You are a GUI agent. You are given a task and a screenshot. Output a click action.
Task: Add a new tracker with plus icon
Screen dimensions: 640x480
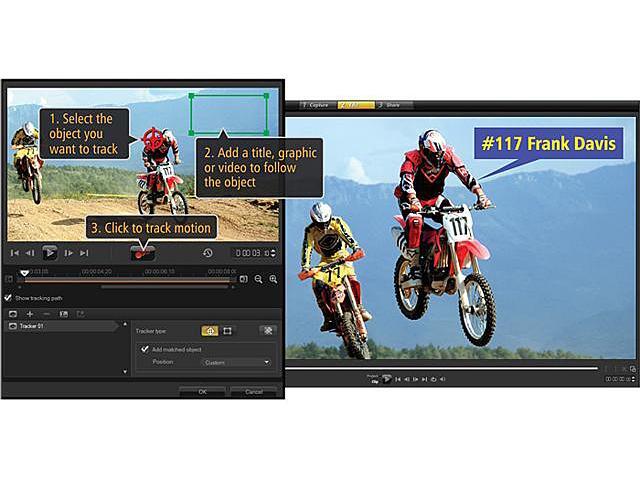click(30, 313)
